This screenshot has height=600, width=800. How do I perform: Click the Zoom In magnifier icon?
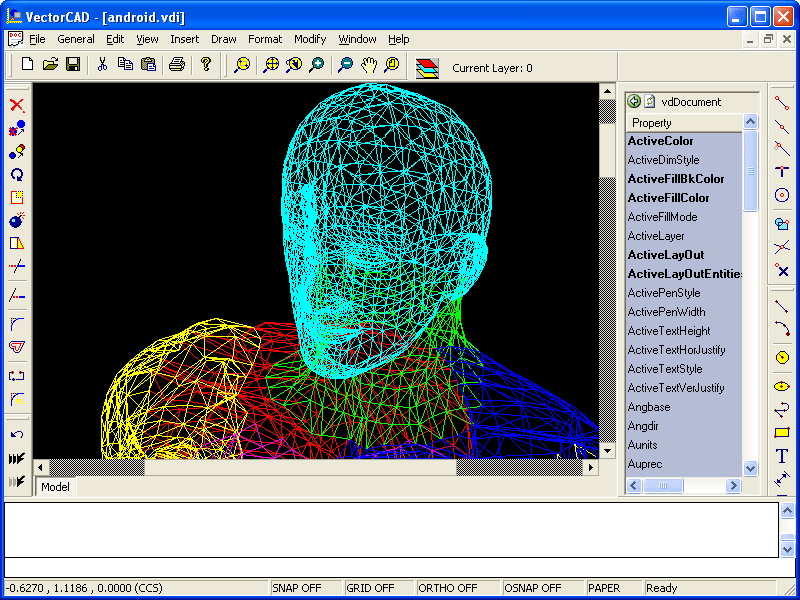(x=317, y=64)
